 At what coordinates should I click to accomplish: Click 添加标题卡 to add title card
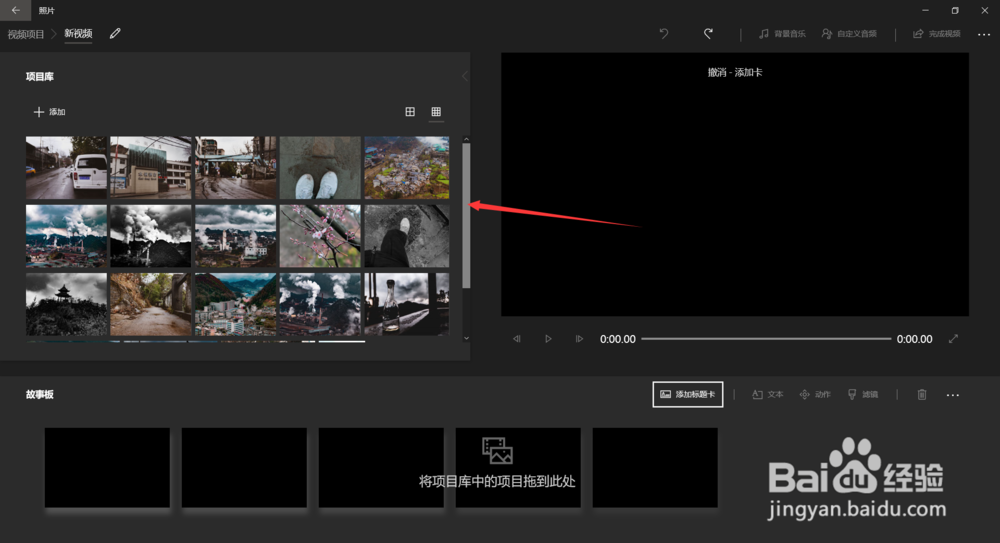pyautogui.click(x=688, y=394)
